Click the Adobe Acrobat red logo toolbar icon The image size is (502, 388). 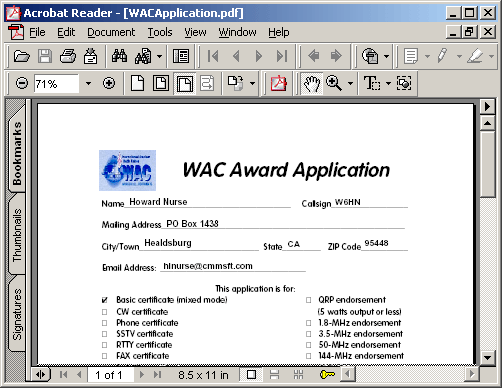click(x=279, y=83)
